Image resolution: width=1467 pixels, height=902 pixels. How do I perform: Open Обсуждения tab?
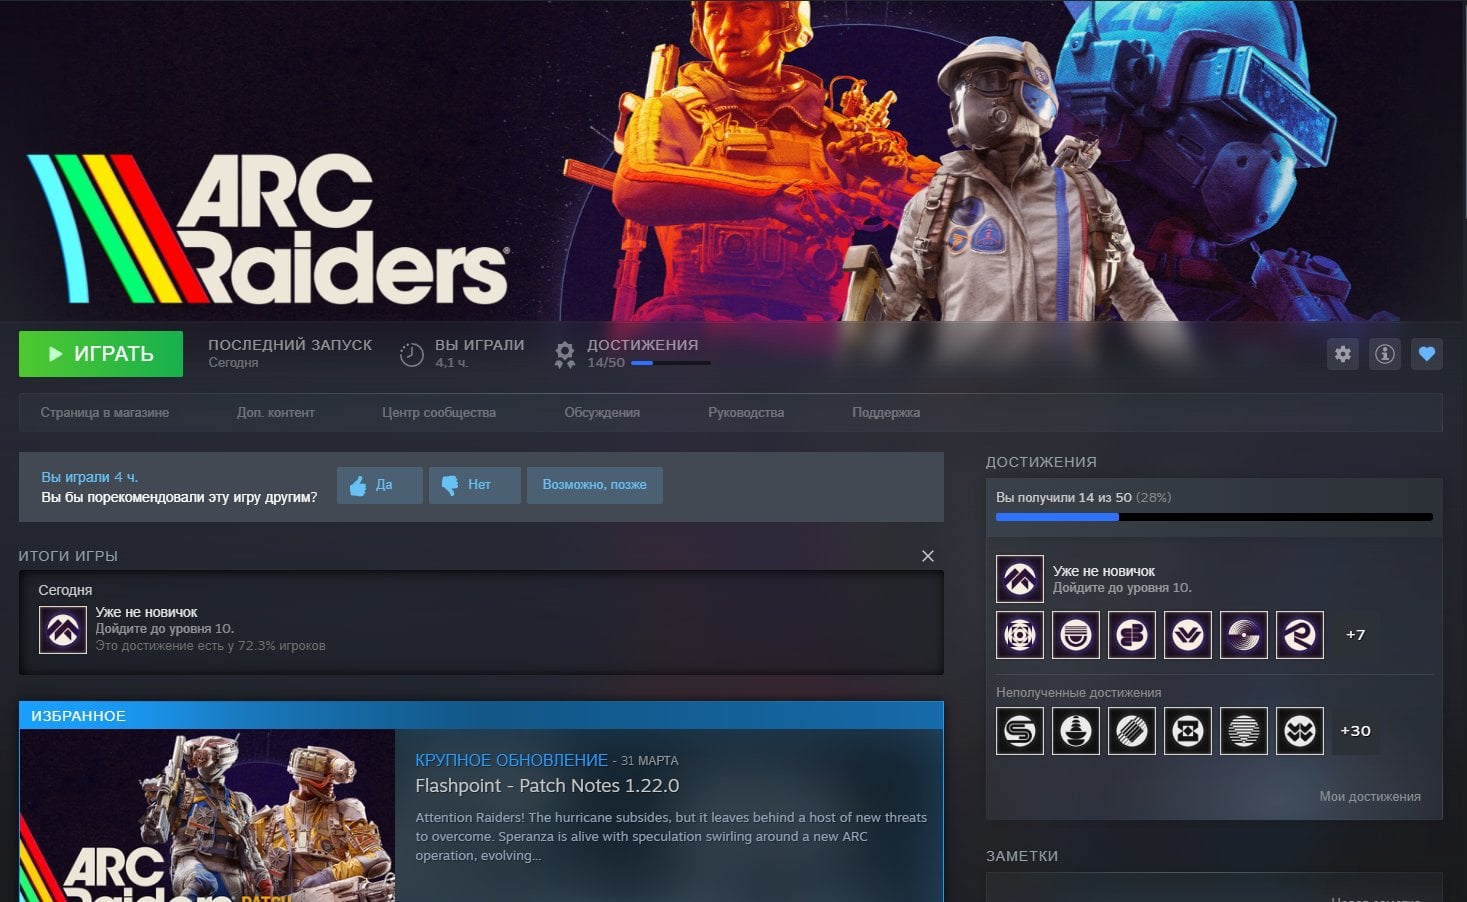(602, 412)
